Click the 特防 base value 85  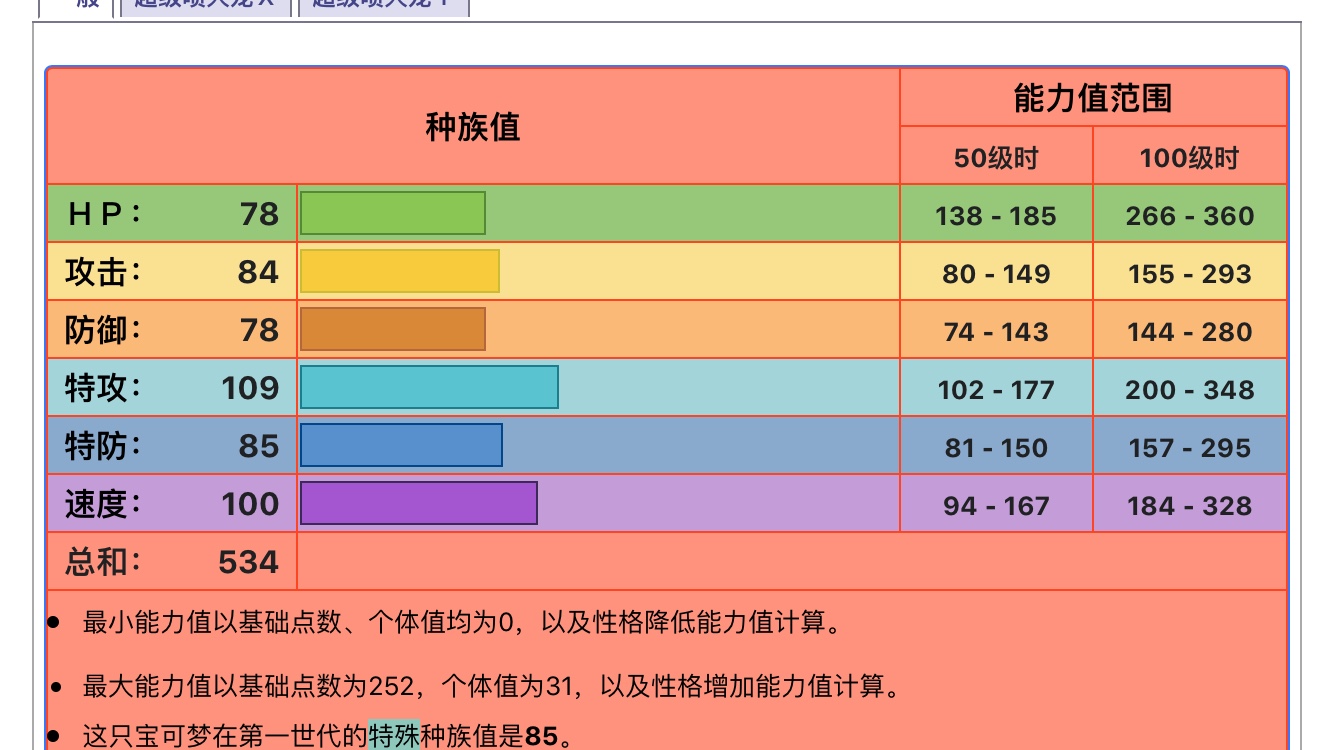coord(259,445)
